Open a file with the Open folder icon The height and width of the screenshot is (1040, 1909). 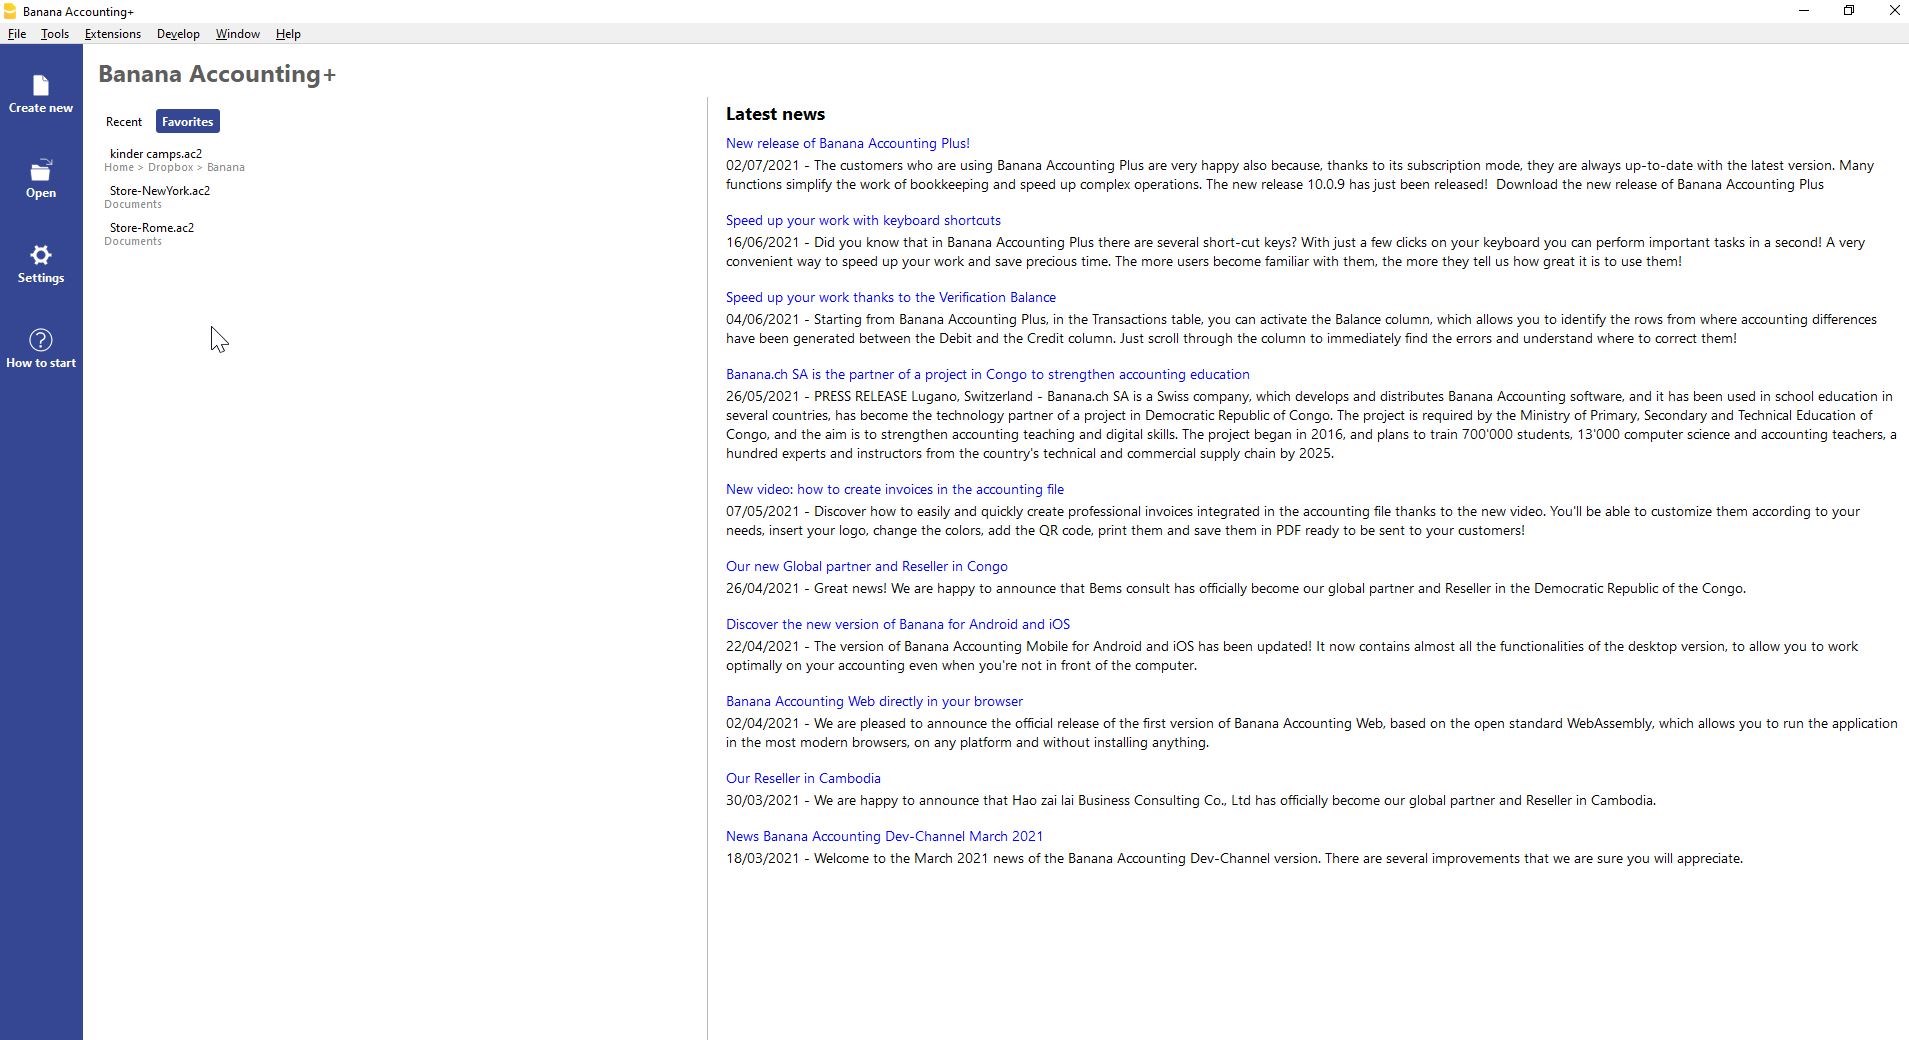[x=41, y=171]
